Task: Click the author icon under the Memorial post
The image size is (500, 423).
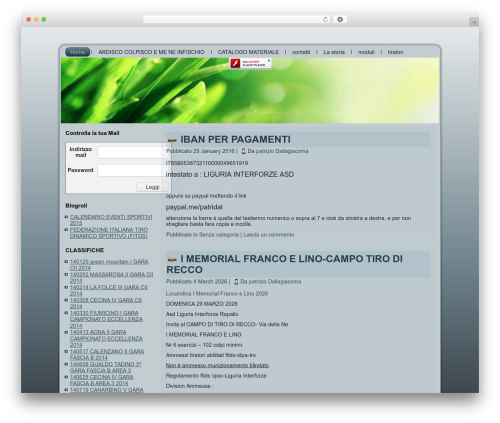Action: (x=236, y=282)
